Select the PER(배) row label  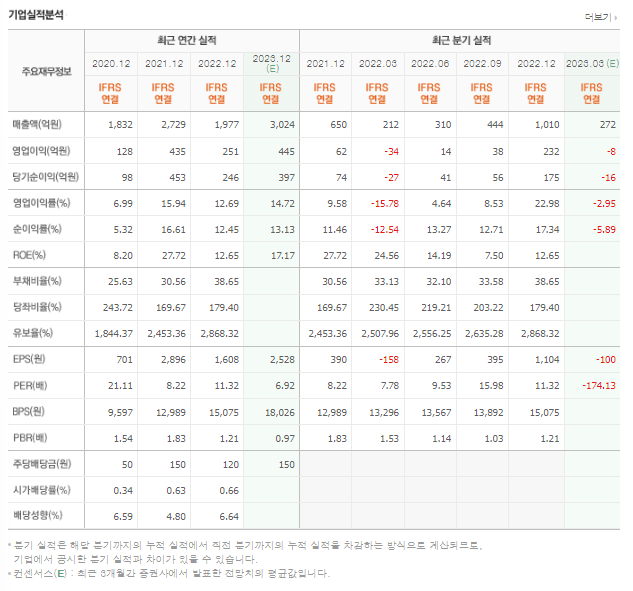click(30, 386)
